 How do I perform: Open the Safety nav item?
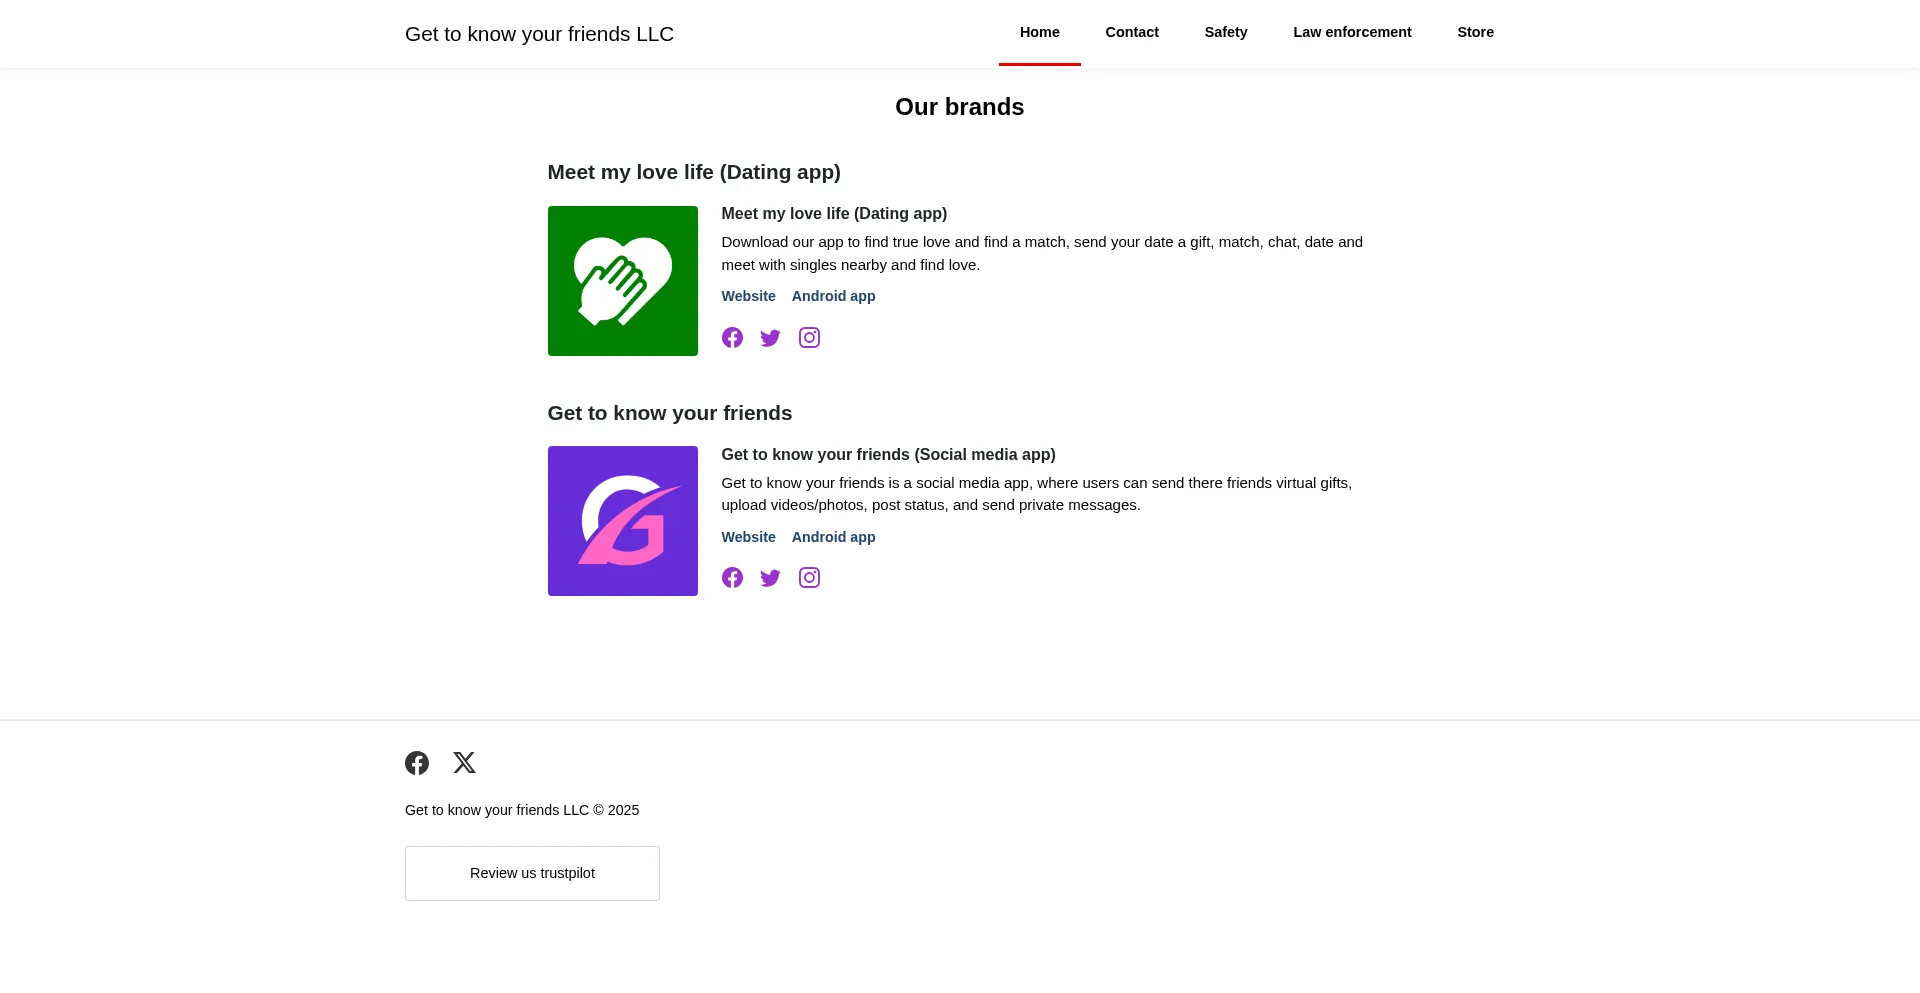1226,32
